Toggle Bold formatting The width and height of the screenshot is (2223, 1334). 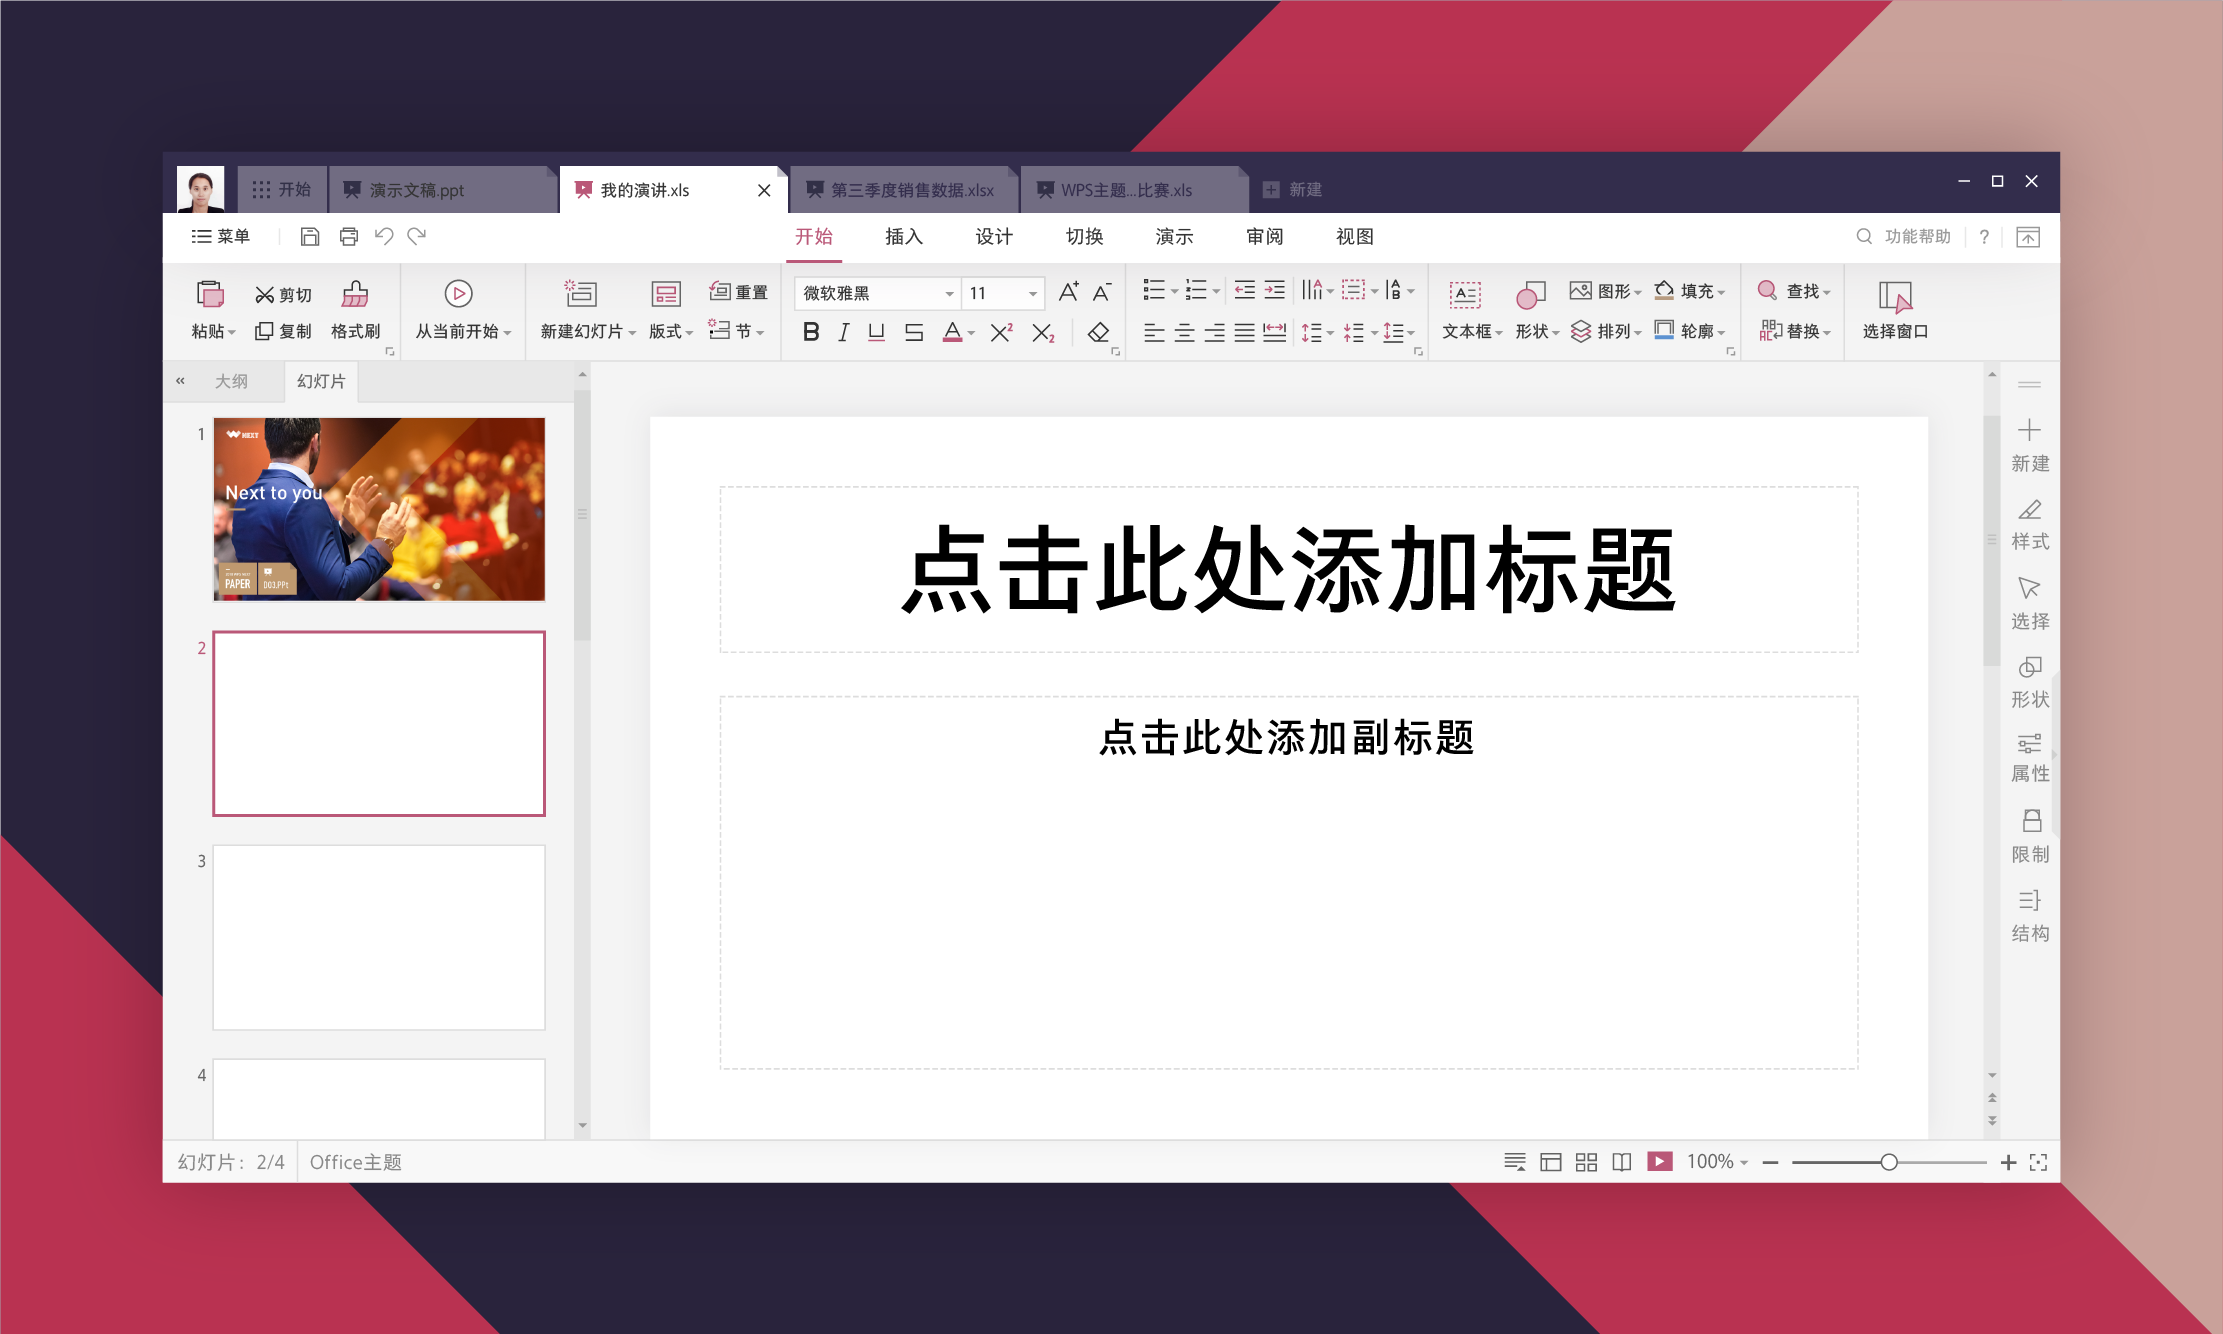click(x=811, y=332)
